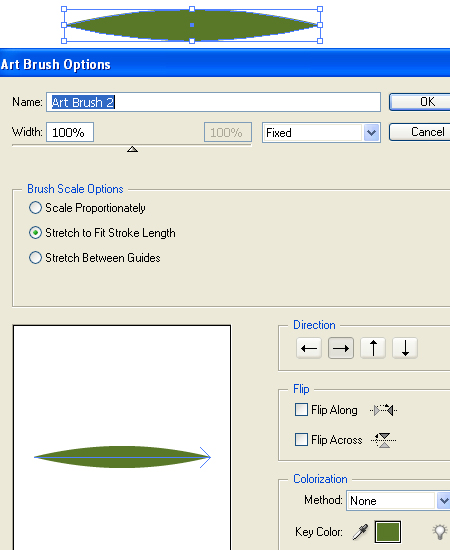Choose Scale Proportionately option
450x550 pixels.
point(35,208)
